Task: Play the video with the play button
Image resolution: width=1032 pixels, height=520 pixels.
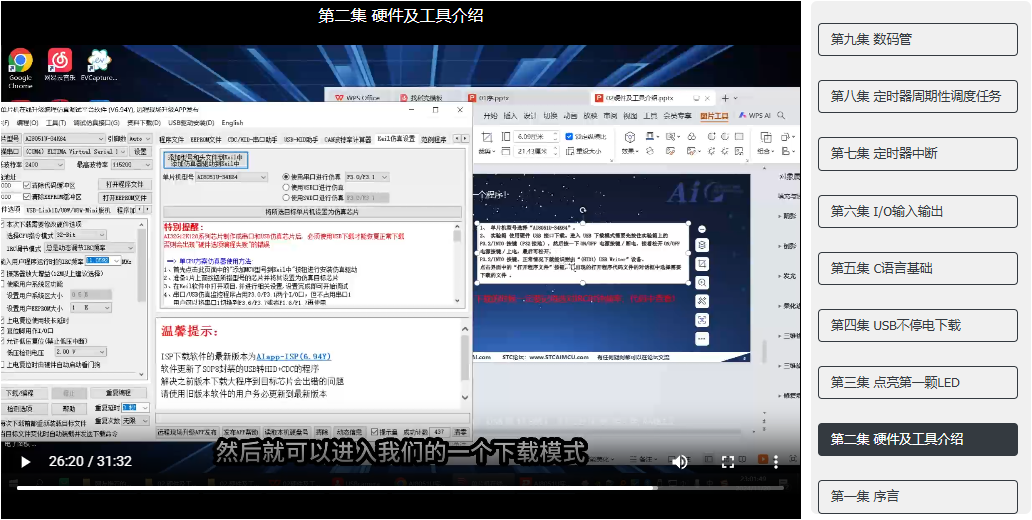Action: click(26, 462)
